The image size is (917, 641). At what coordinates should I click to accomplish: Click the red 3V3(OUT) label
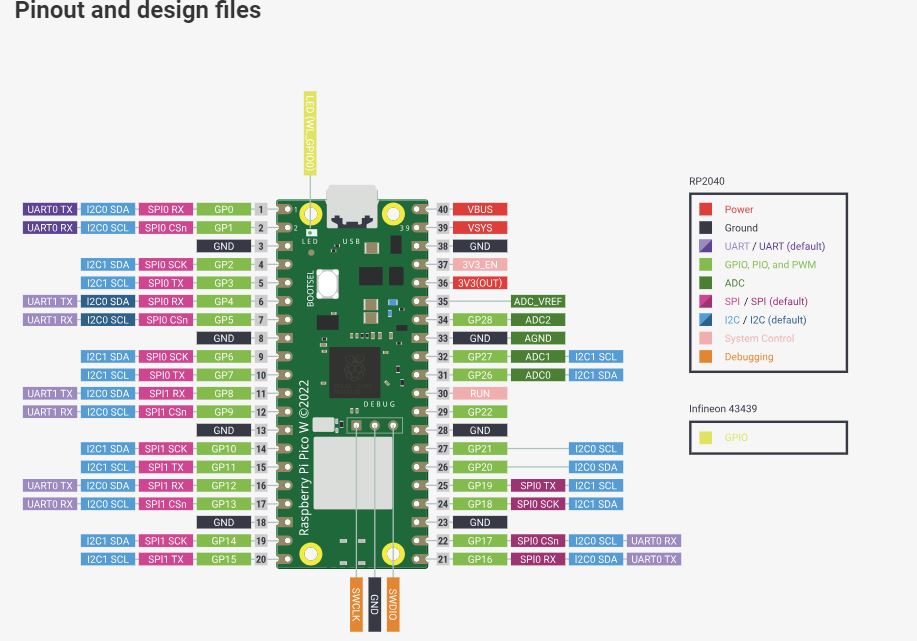[x=480, y=283]
